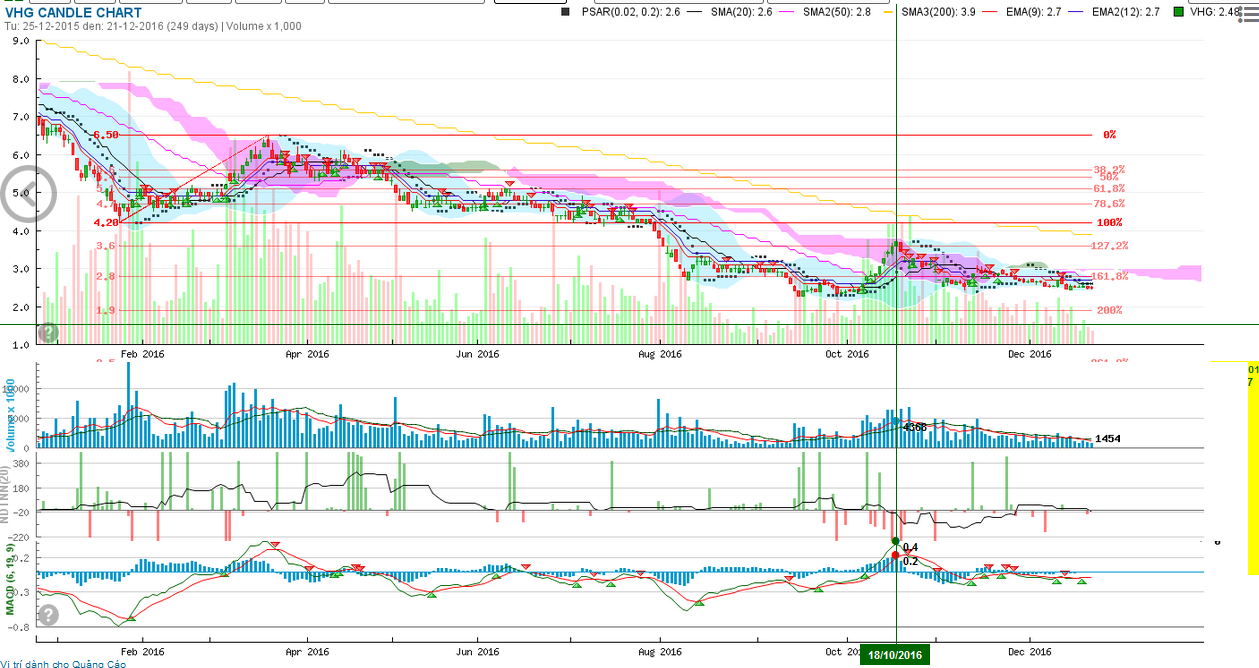The height and width of the screenshot is (668, 1259).
Task: Click the black PSAR legend square
Action: coord(566,13)
